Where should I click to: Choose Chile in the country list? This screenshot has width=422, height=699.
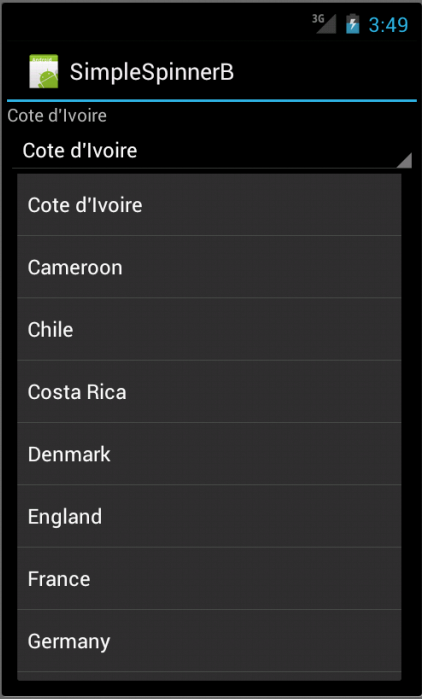209,329
